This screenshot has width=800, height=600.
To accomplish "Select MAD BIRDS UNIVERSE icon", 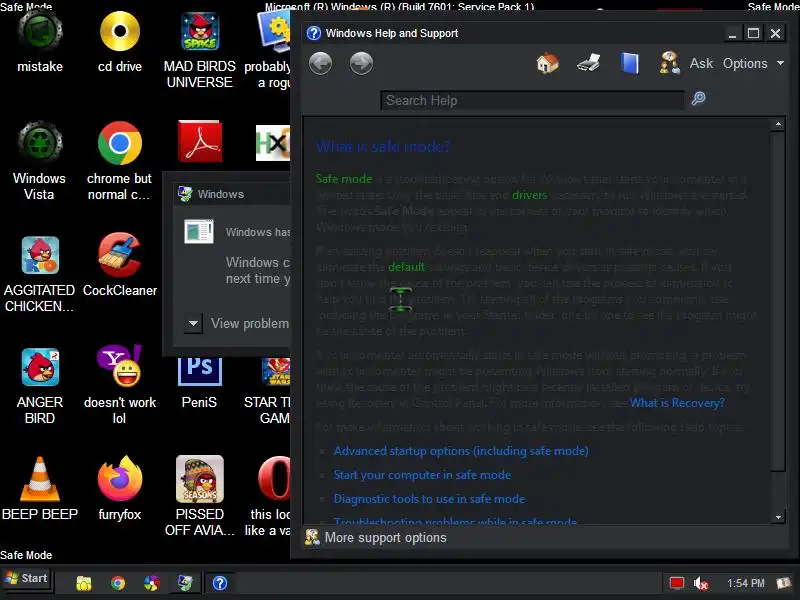I will [199, 50].
